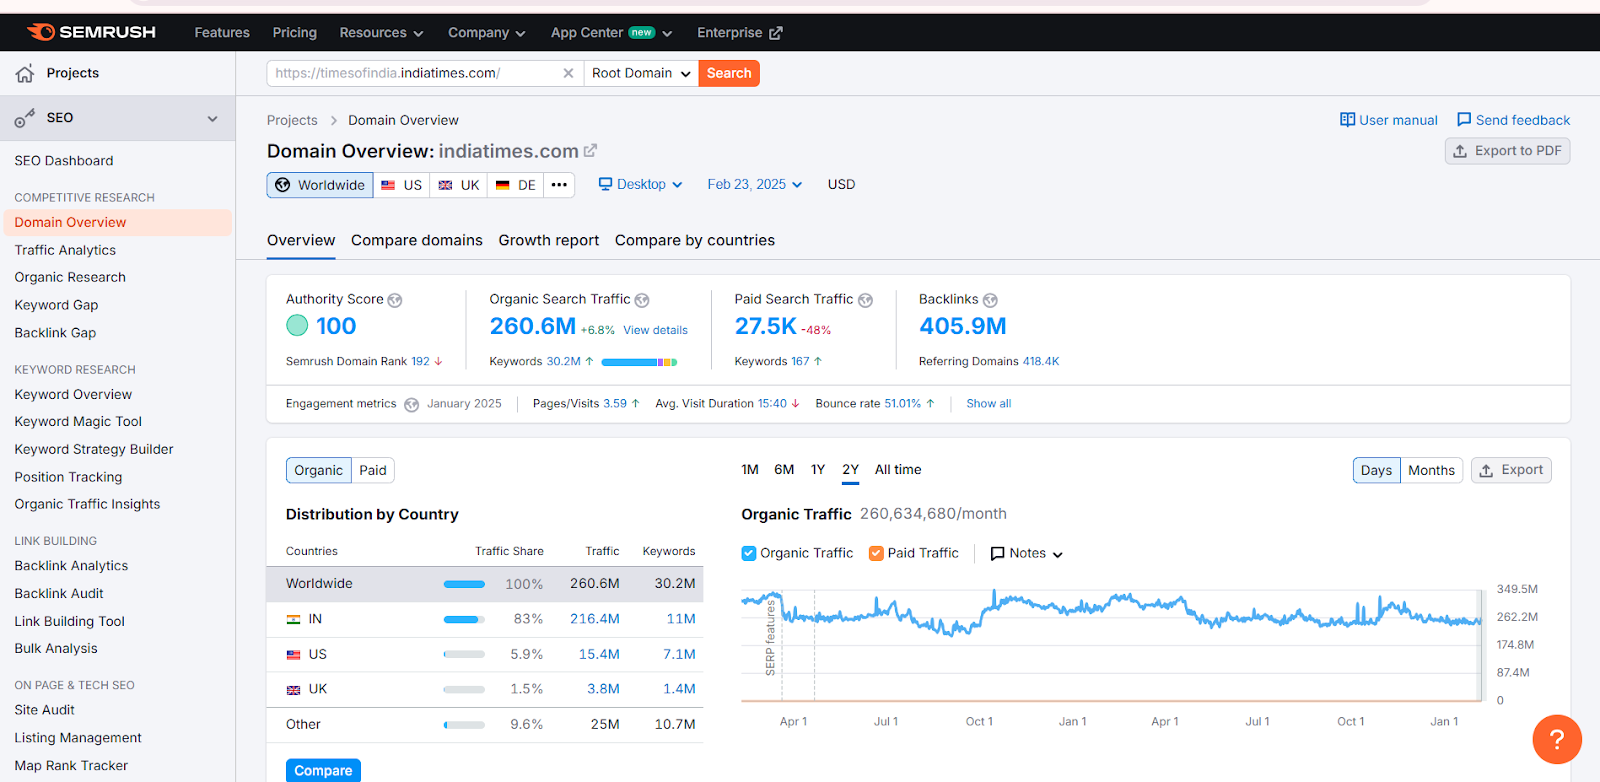
Task: Expand the Resources dropdown menu
Action: click(381, 33)
